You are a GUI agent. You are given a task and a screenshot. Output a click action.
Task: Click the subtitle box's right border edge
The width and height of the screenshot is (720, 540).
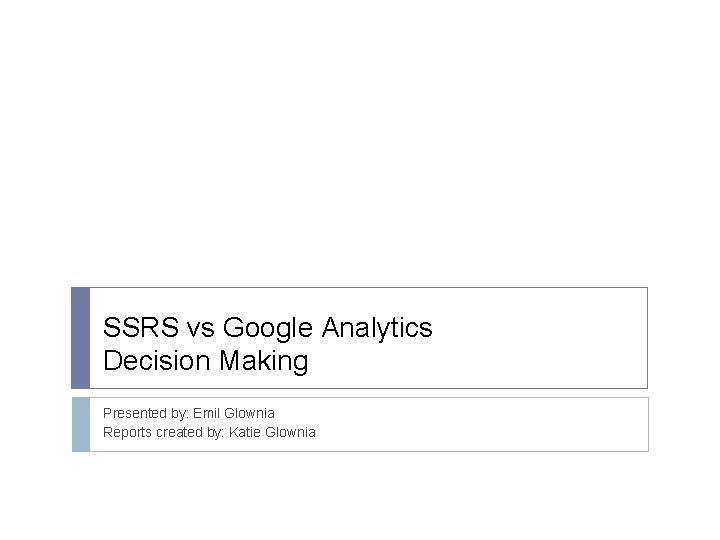pyautogui.click(x=648, y=424)
